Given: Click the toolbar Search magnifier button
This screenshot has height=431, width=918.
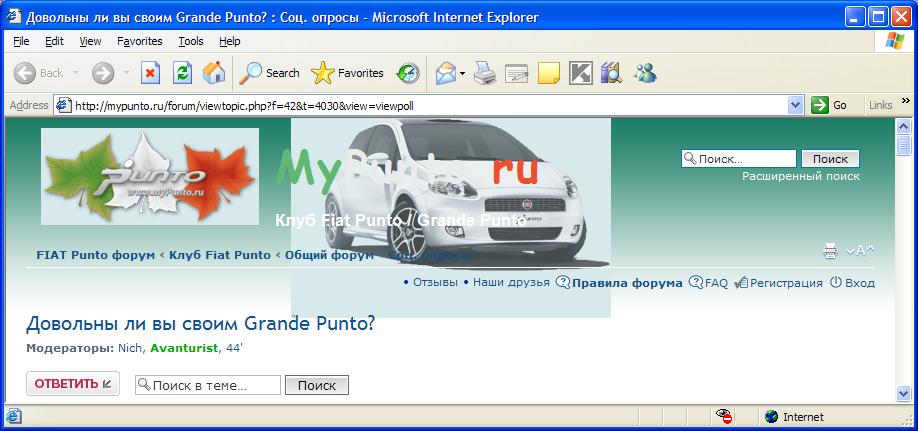Looking at the screenshot, I should 269,73.
